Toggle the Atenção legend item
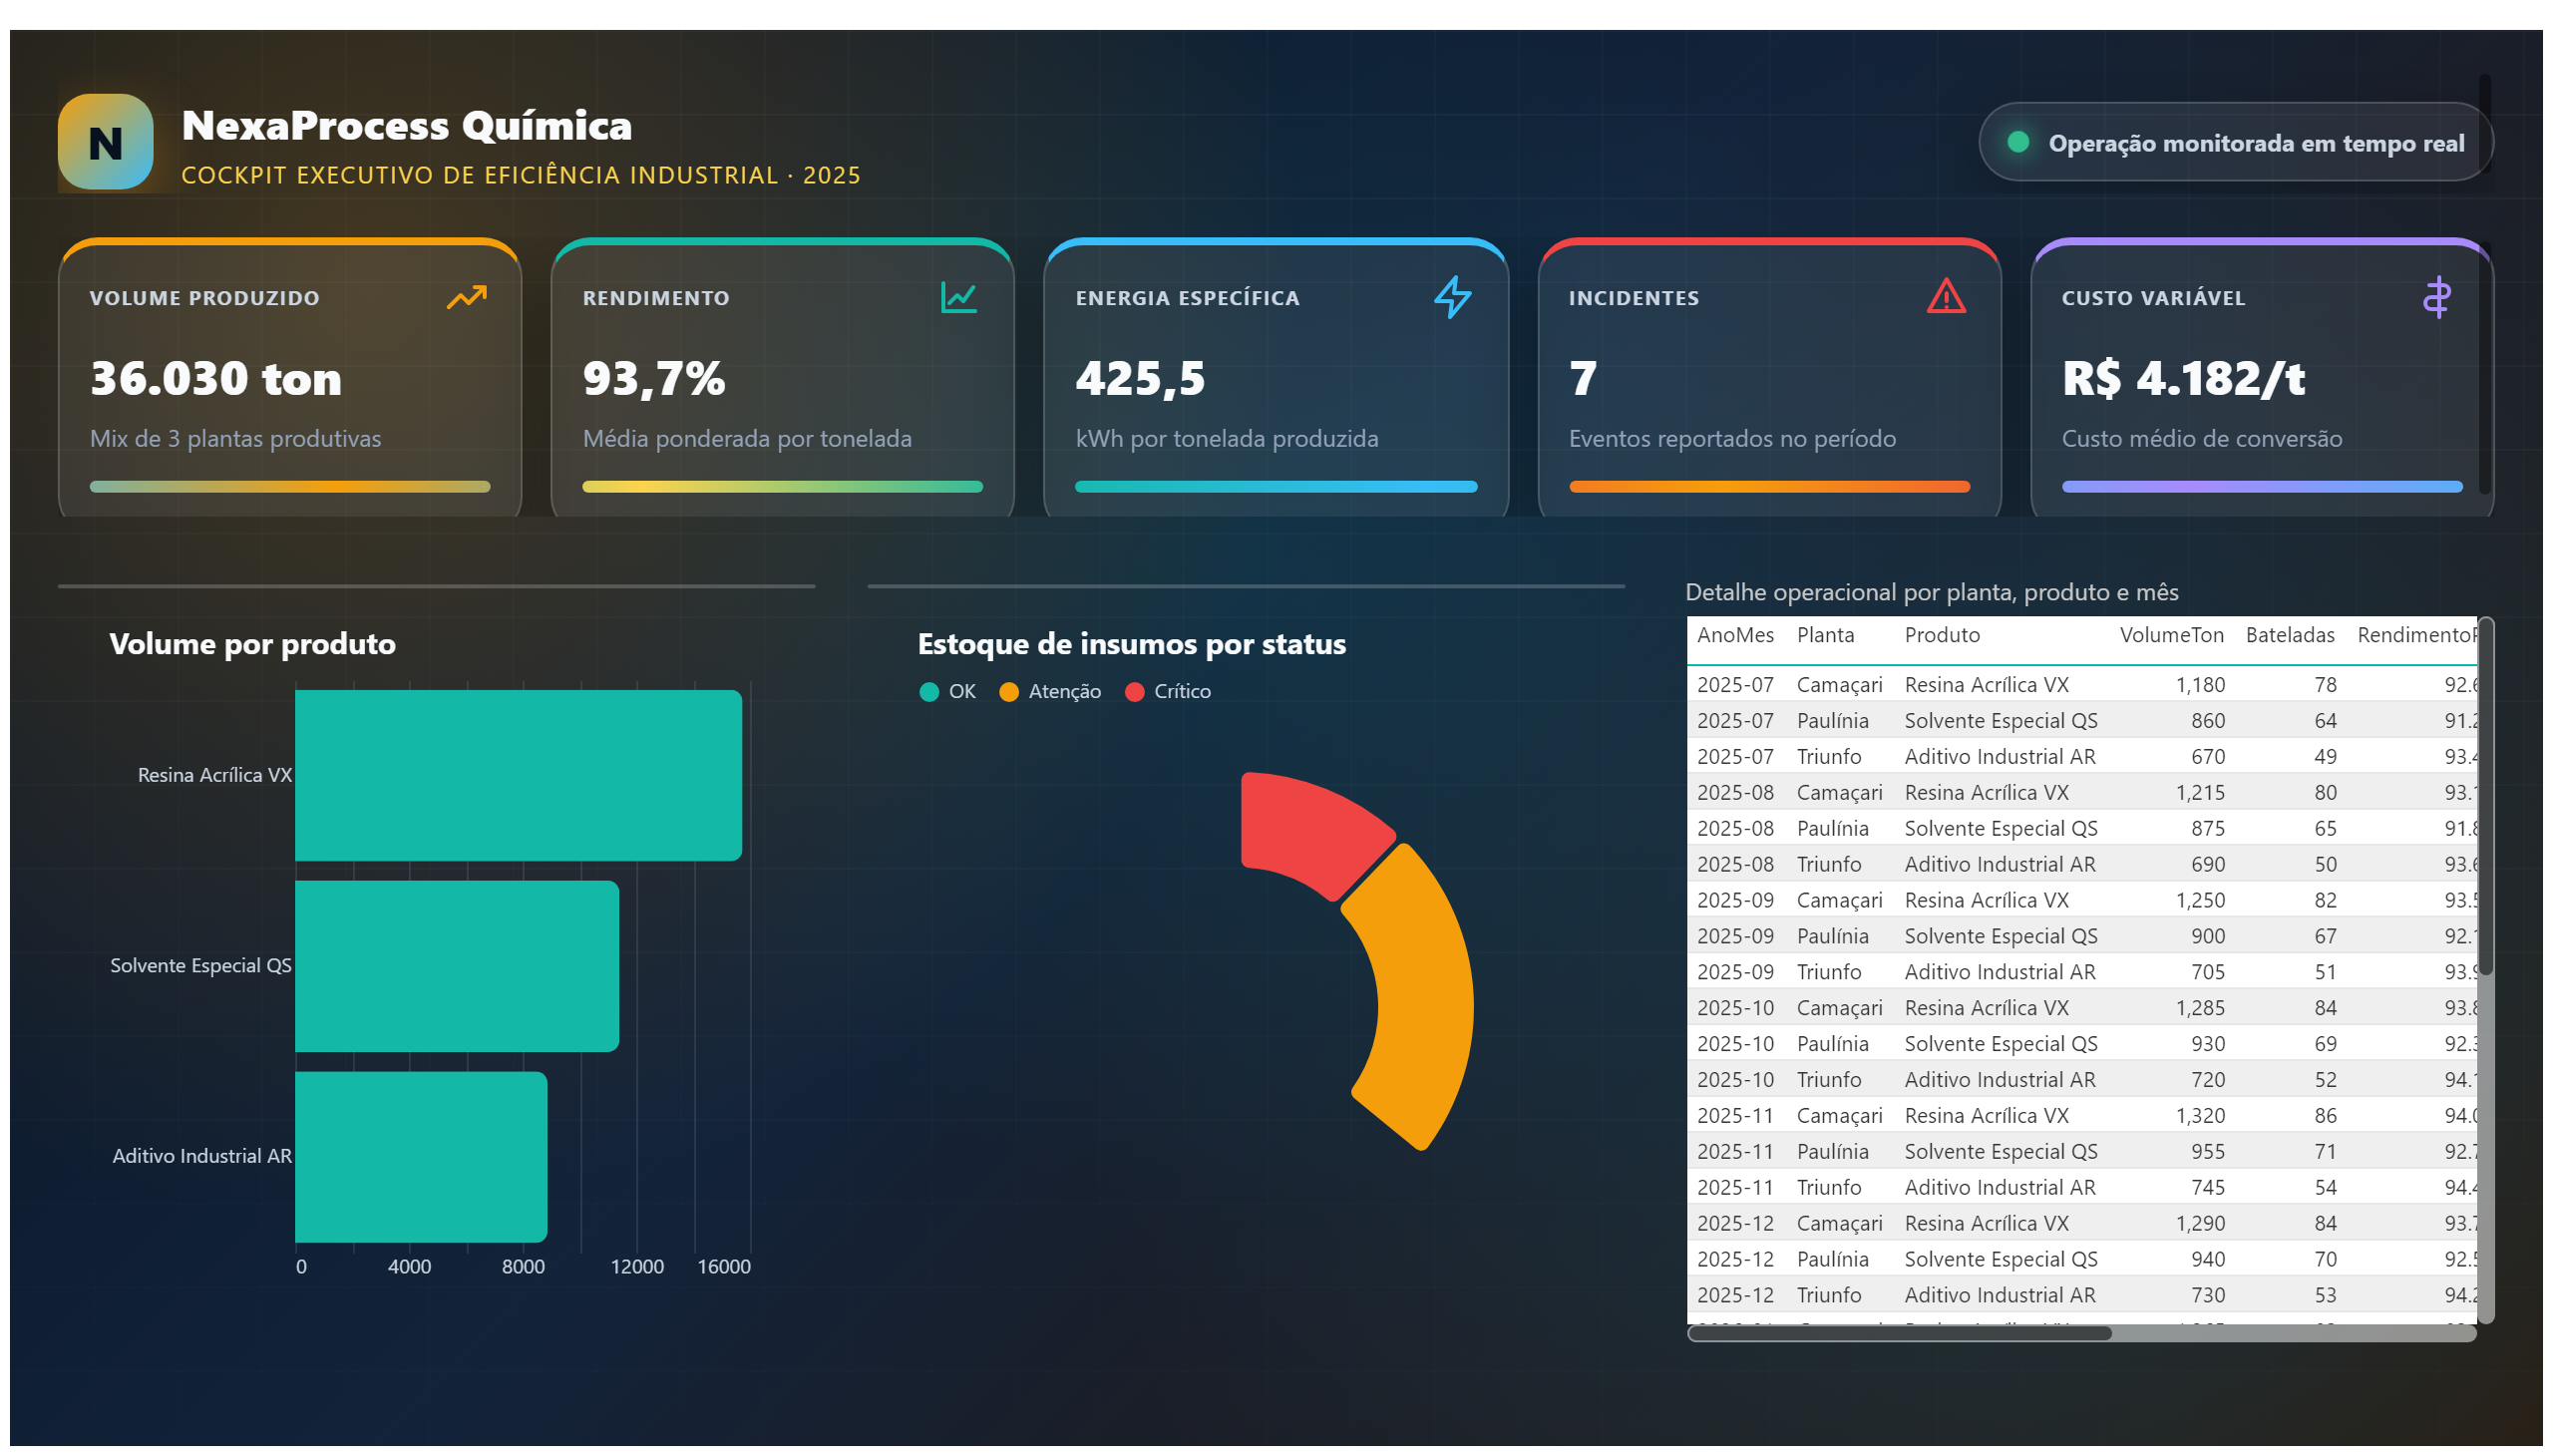2553x1456 pixels. pyautogui.click(x=1049, y=691)
